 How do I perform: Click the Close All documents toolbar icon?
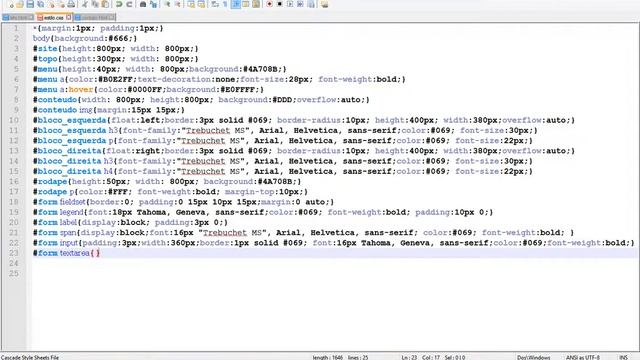61,4
